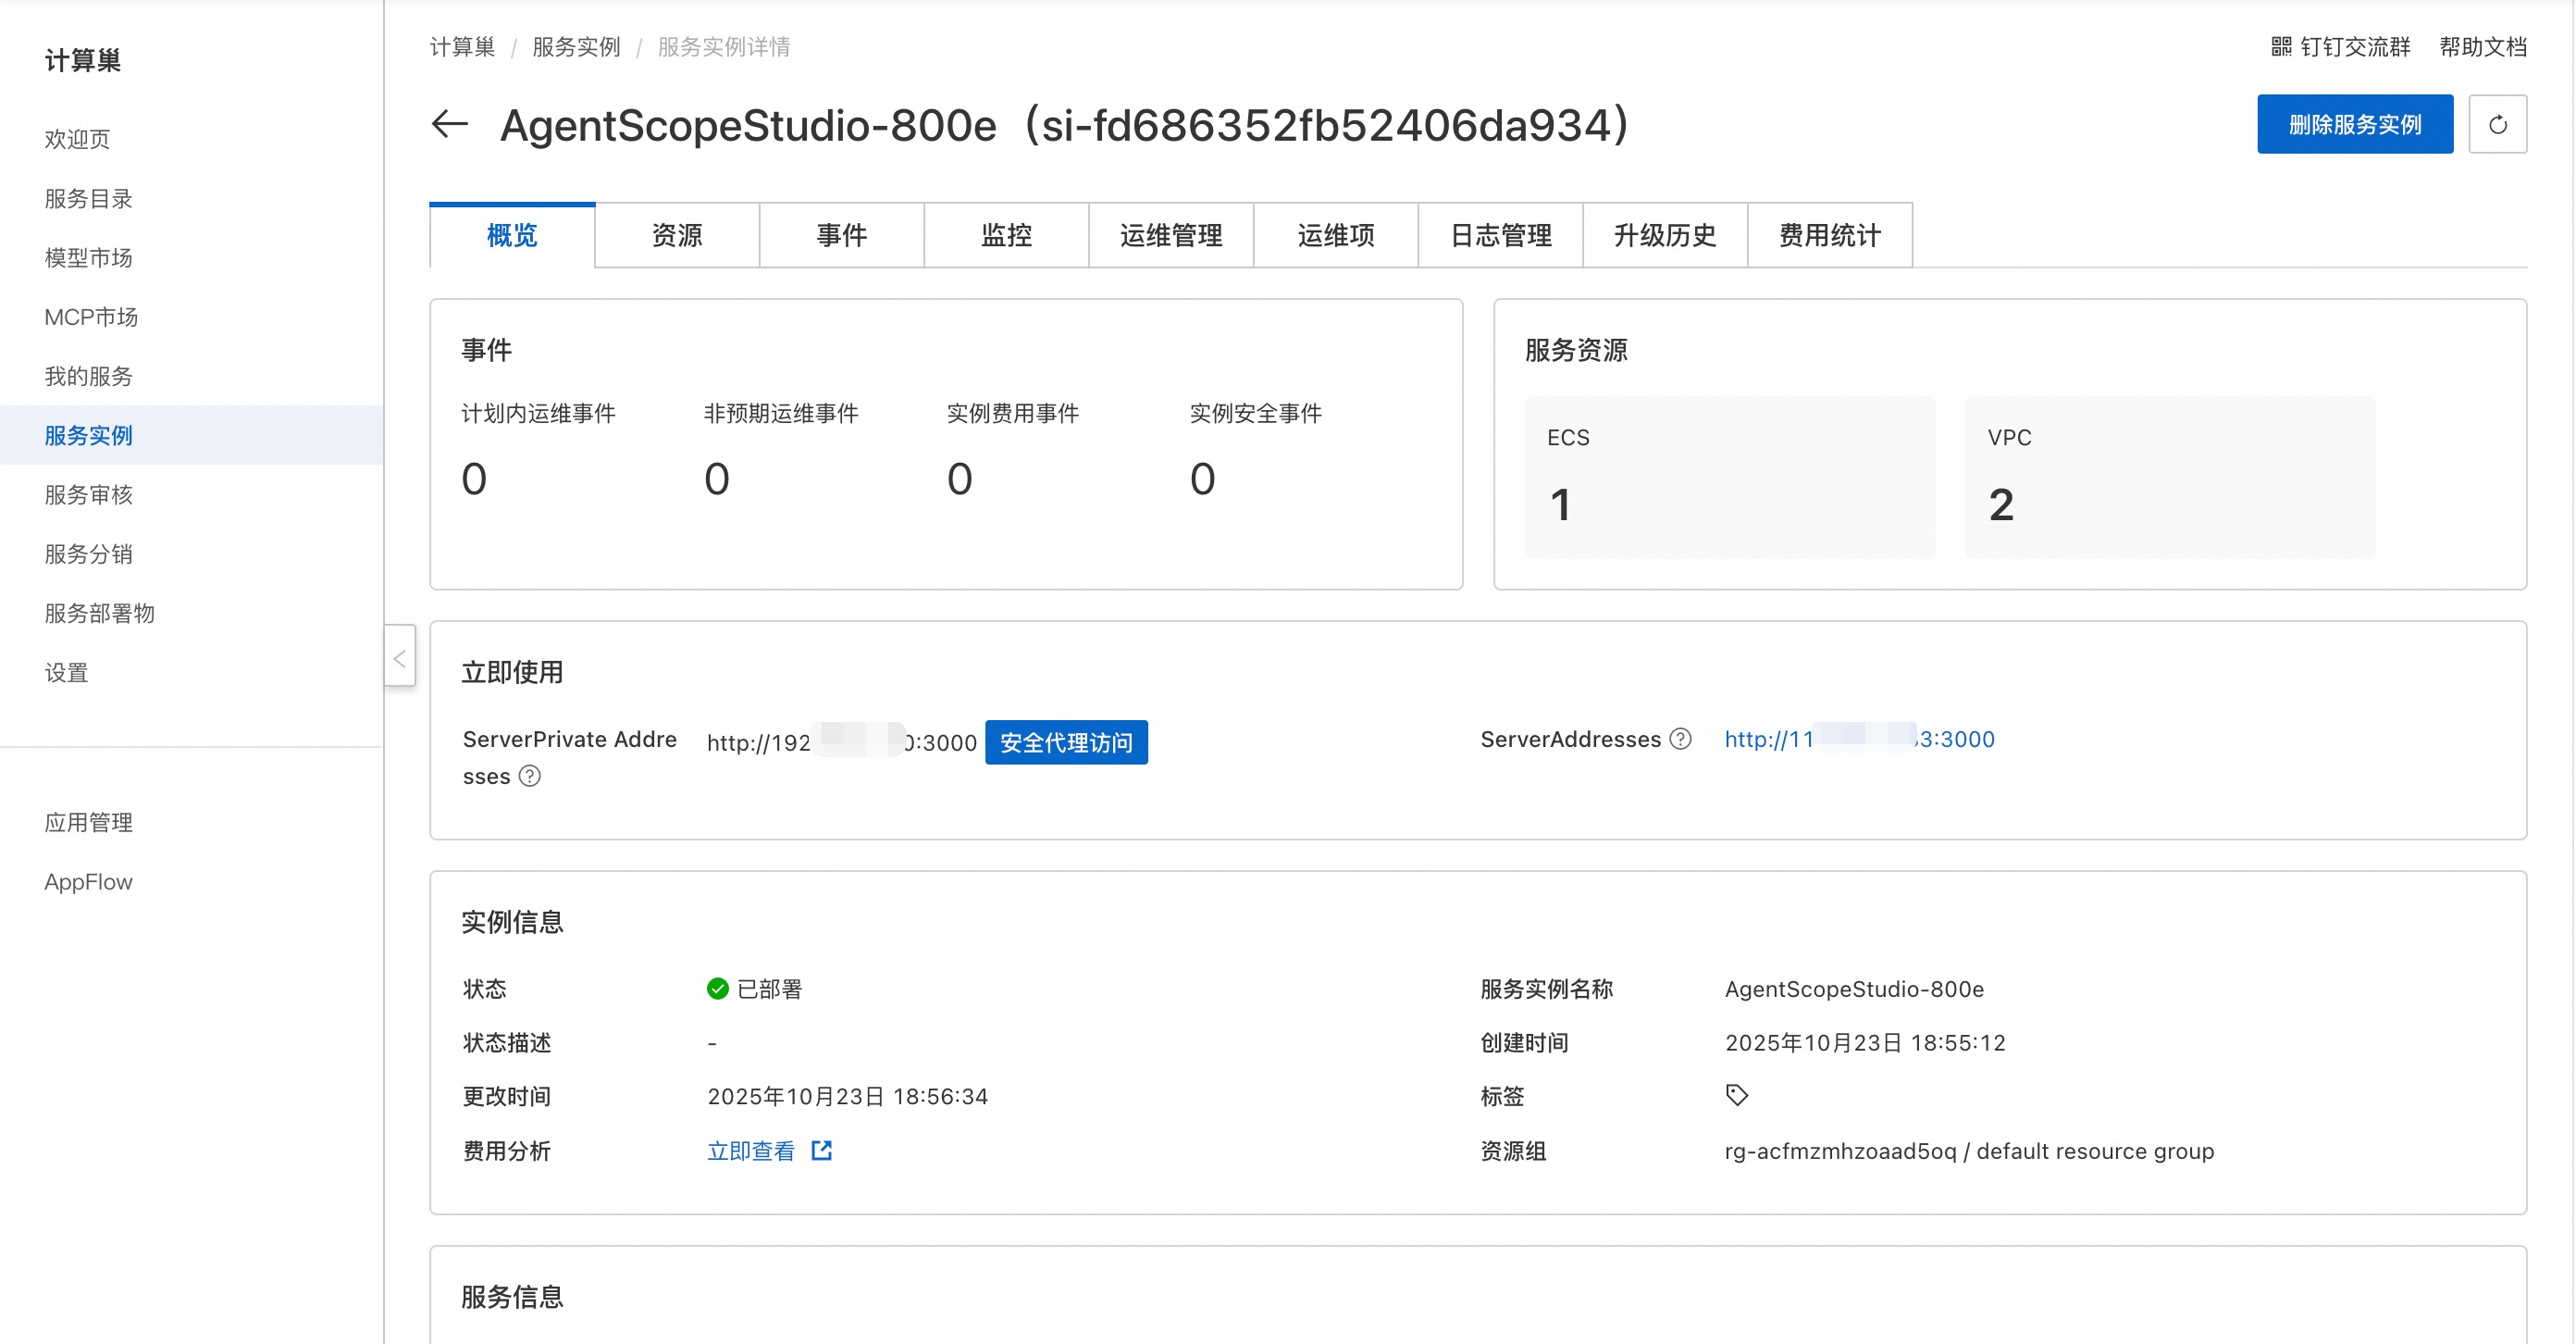
Task: Click help icon next to ServerAddresses
Action: tap(1681, 739)
